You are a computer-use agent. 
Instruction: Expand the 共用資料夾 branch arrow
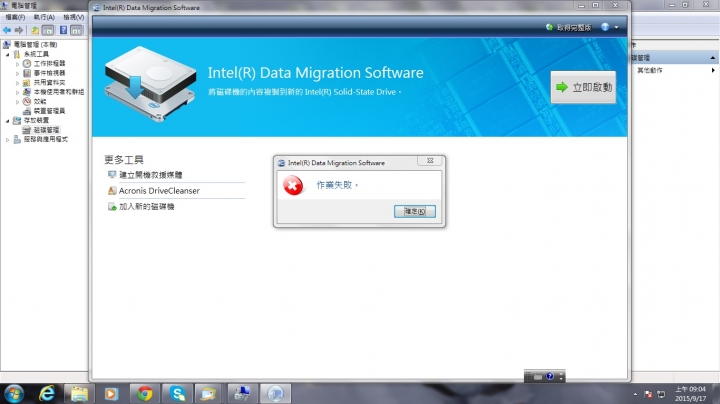point(17,83)
